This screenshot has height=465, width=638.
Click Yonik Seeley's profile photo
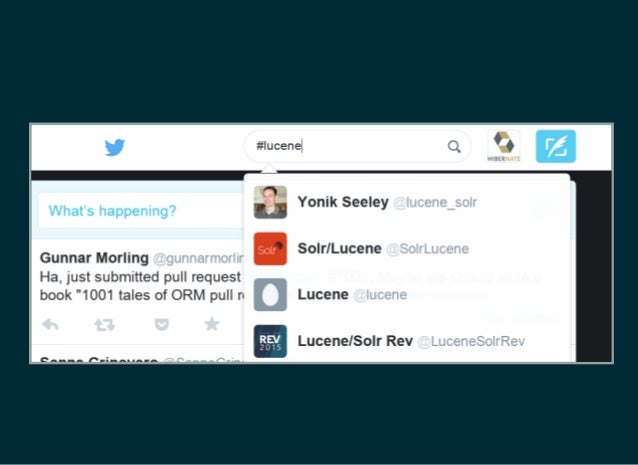coord(270,202)
